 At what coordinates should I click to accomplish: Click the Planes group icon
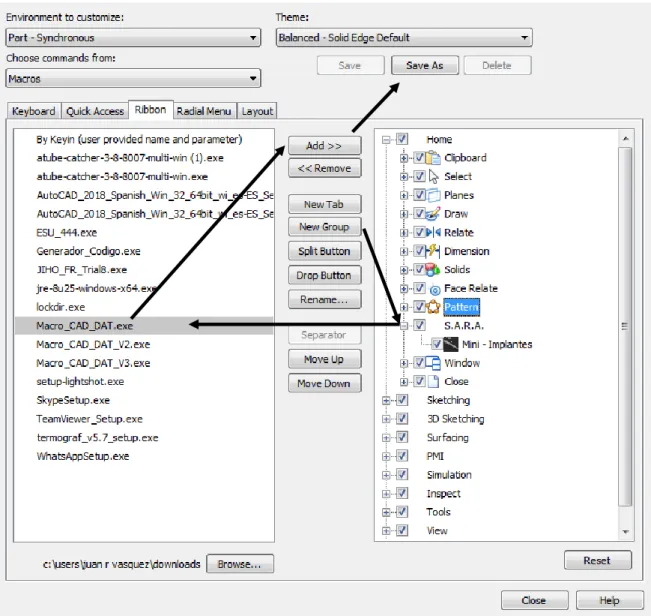pos(433,195)
